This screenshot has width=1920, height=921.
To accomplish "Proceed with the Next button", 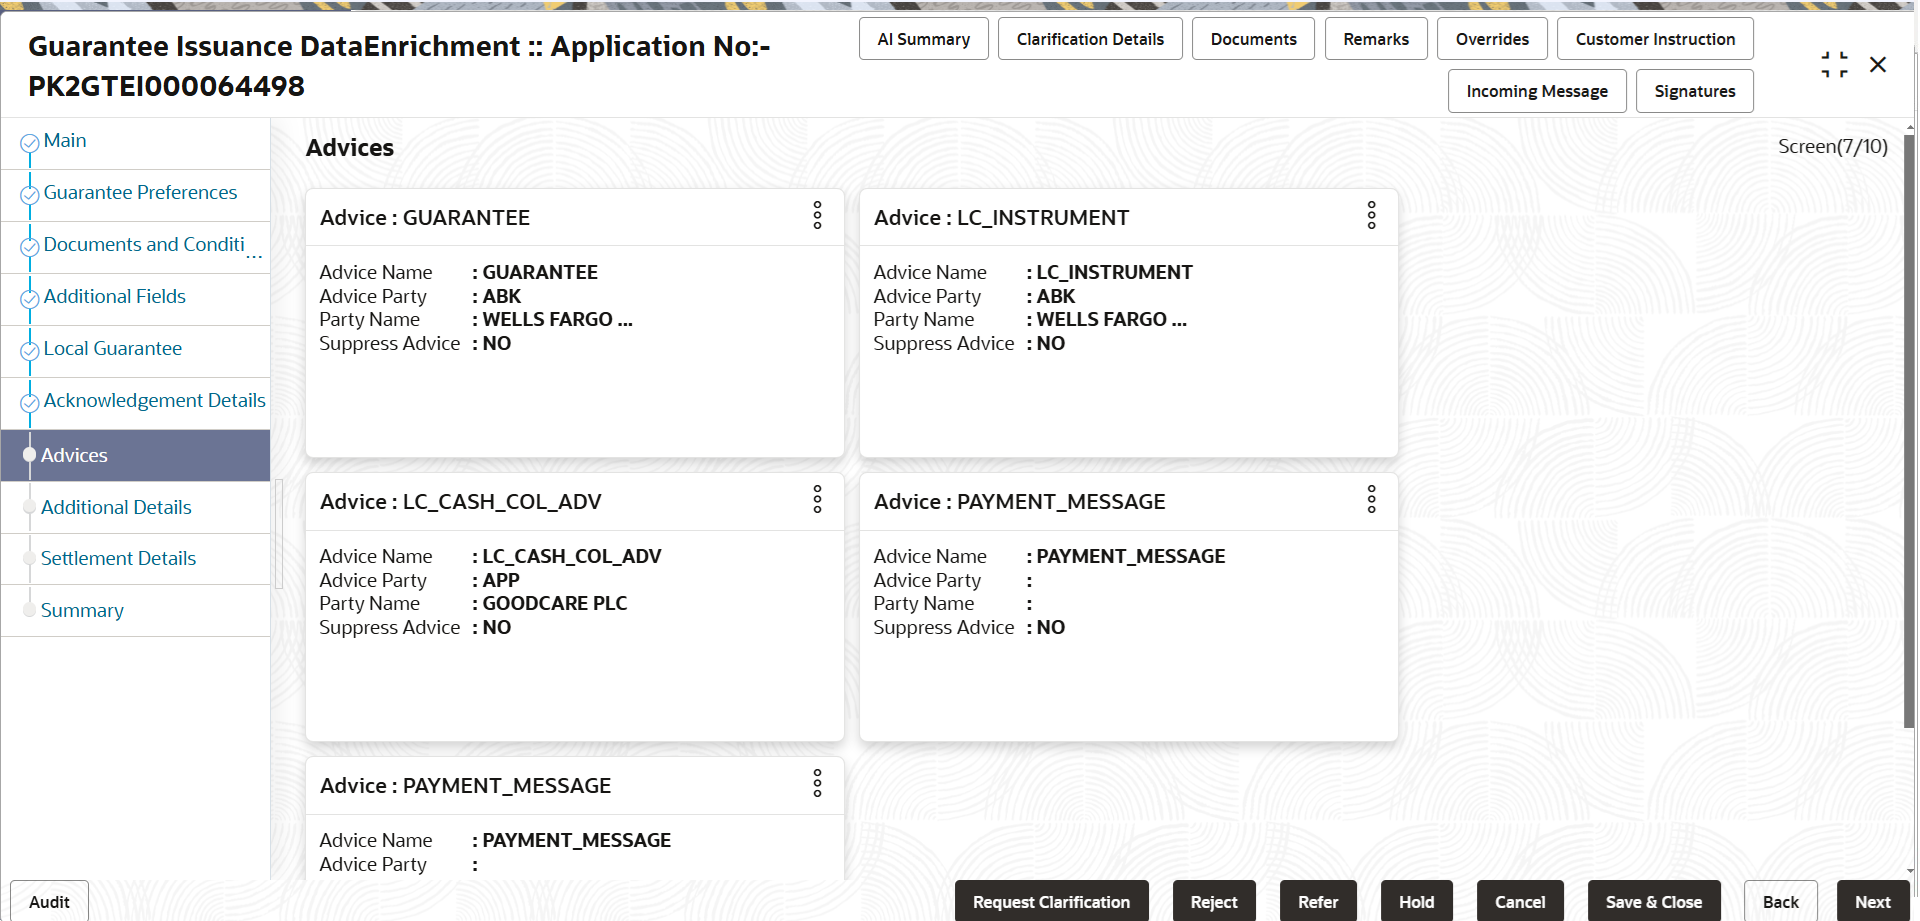I will [1872, 902].
